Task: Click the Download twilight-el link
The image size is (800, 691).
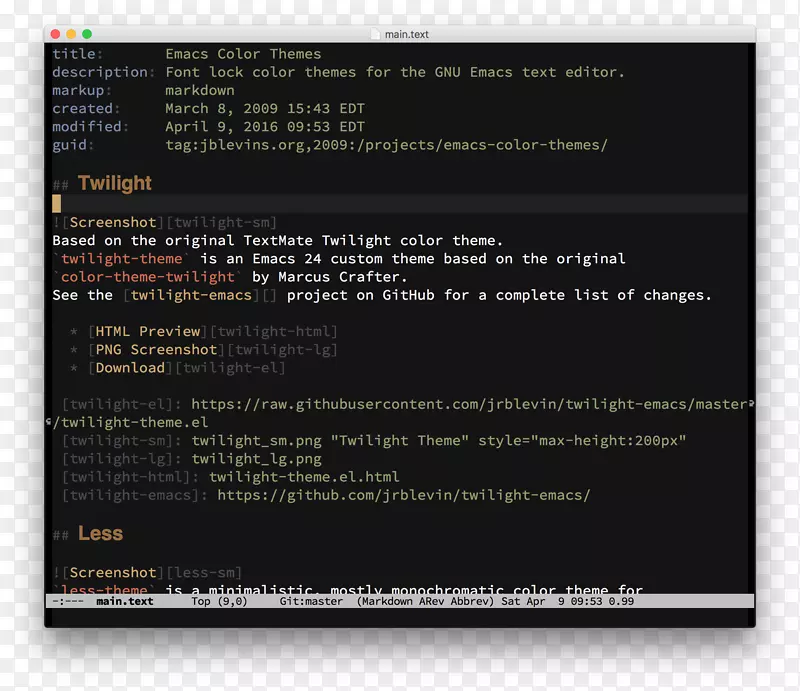Action: pyautogui.click(x=130, y=367)
